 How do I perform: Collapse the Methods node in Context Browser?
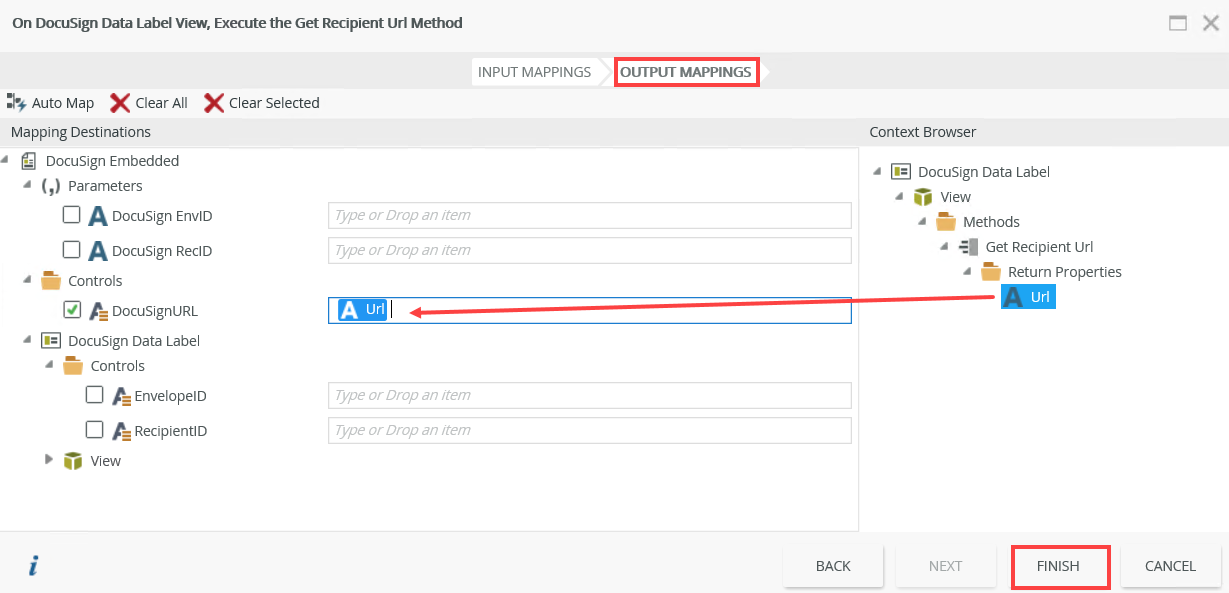(923, 222)
